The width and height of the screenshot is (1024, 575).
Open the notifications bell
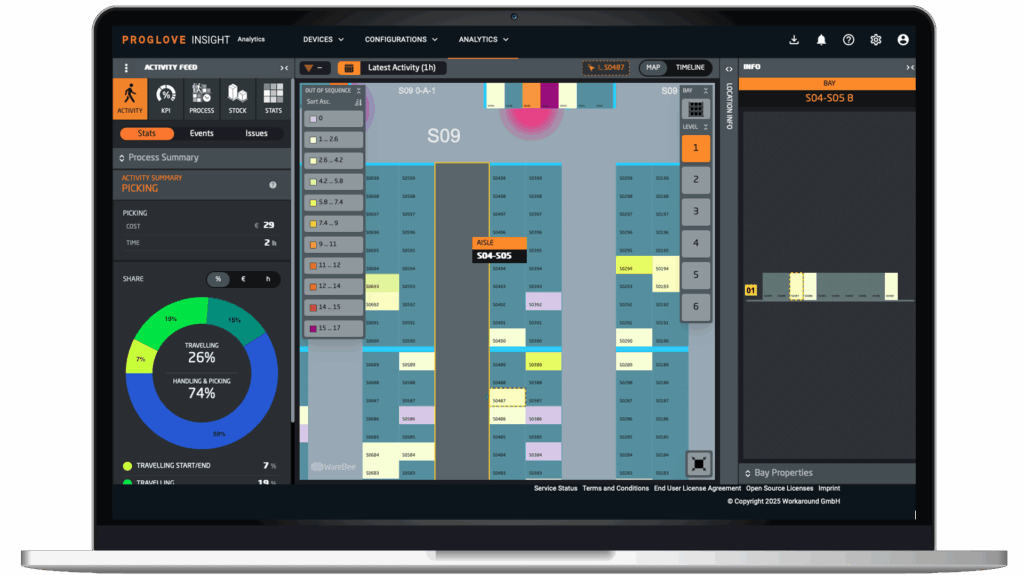point(821,40)
